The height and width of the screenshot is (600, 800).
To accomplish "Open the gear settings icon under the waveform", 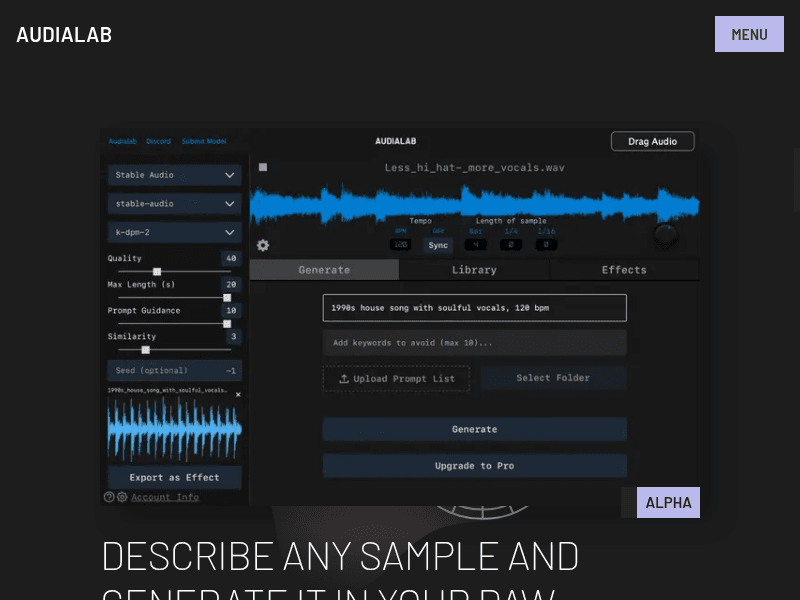I will 263,245.
